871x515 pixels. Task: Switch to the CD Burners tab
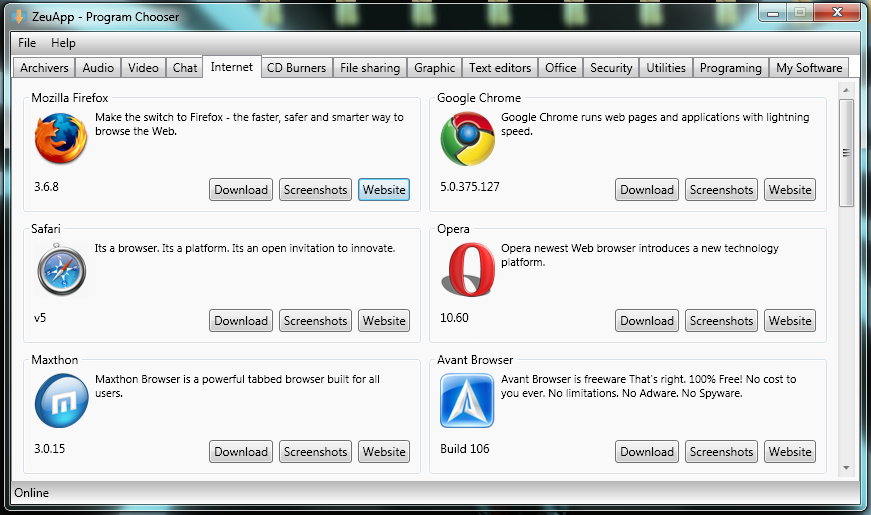click(x=297, y=68)
